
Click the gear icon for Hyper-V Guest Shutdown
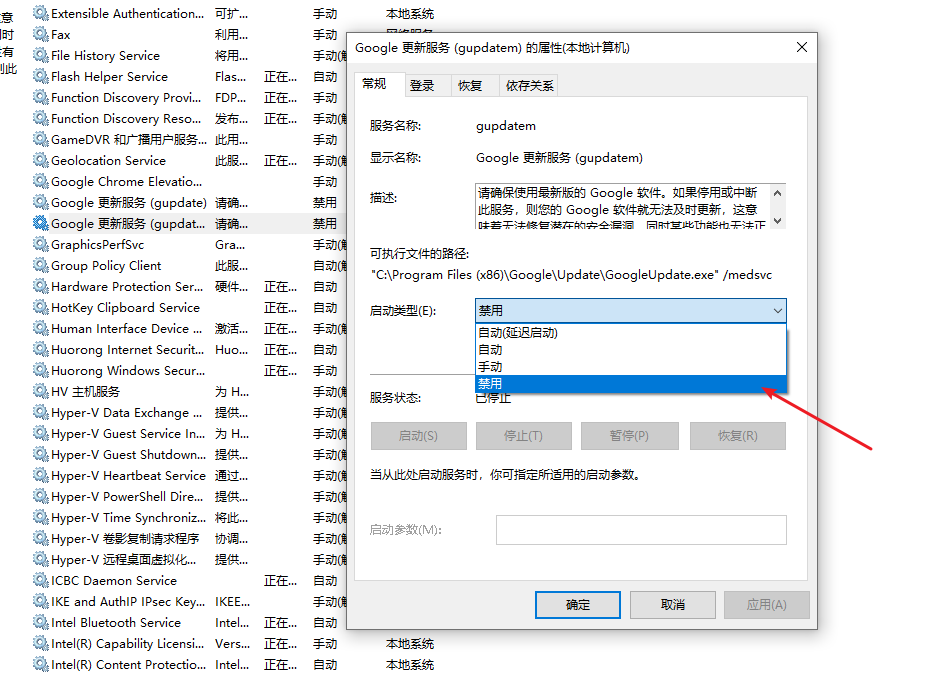(41, 455)
